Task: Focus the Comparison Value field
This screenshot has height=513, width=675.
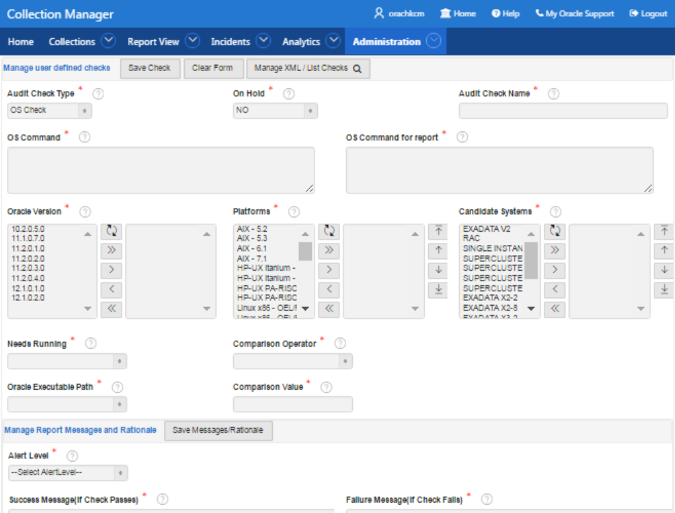Action: [293, 404]
